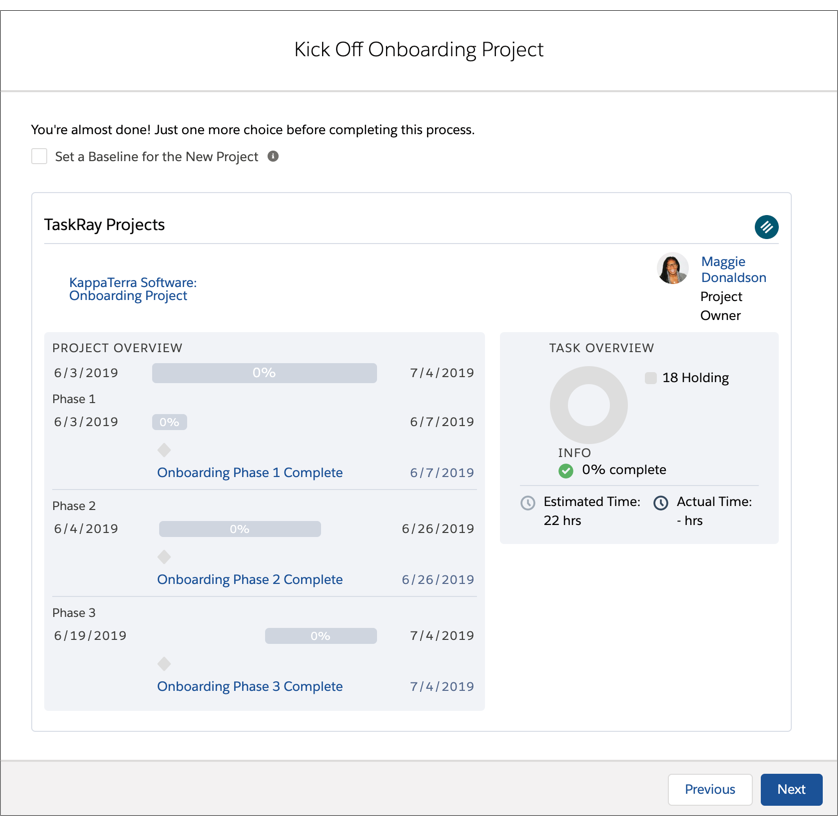Click the Project Owner label
The width and height of the screenshot is (838, 826).
point(721,306)
